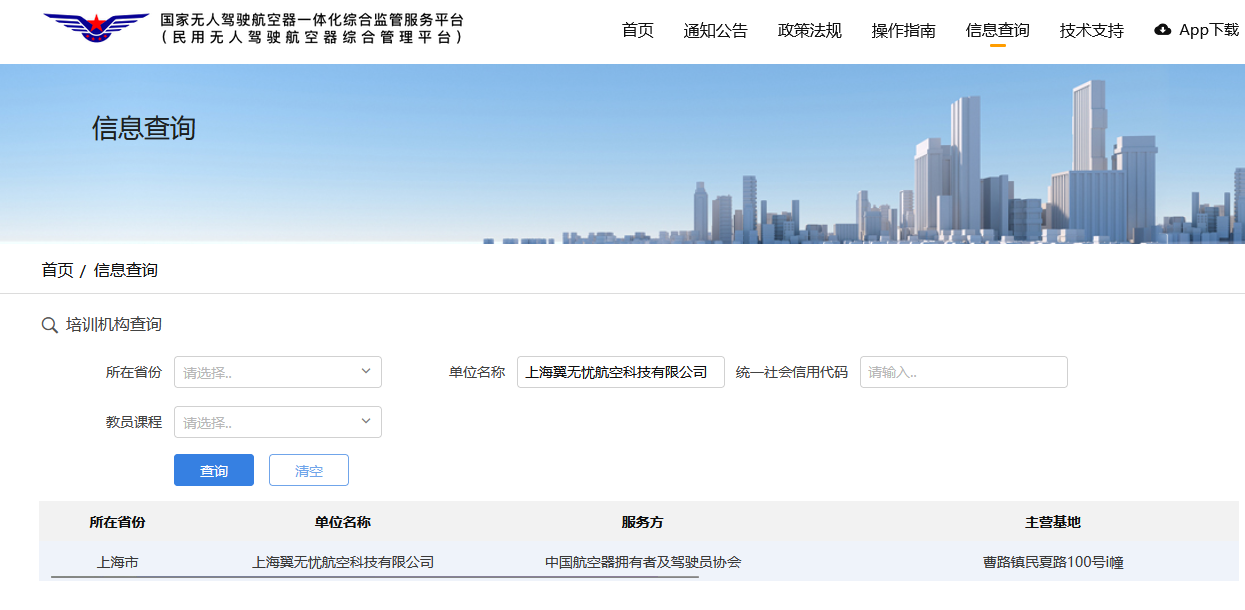This screenshot has height=610, width=1245.
Task: Click the magnifier icon beside 培训机构查询
Action: point(49,325)
